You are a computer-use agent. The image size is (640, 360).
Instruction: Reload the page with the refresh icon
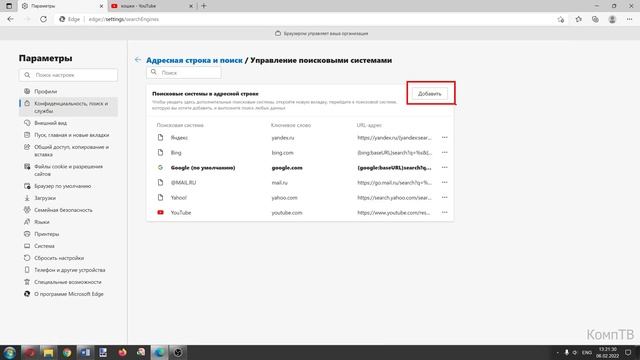(x=43, y=19)
